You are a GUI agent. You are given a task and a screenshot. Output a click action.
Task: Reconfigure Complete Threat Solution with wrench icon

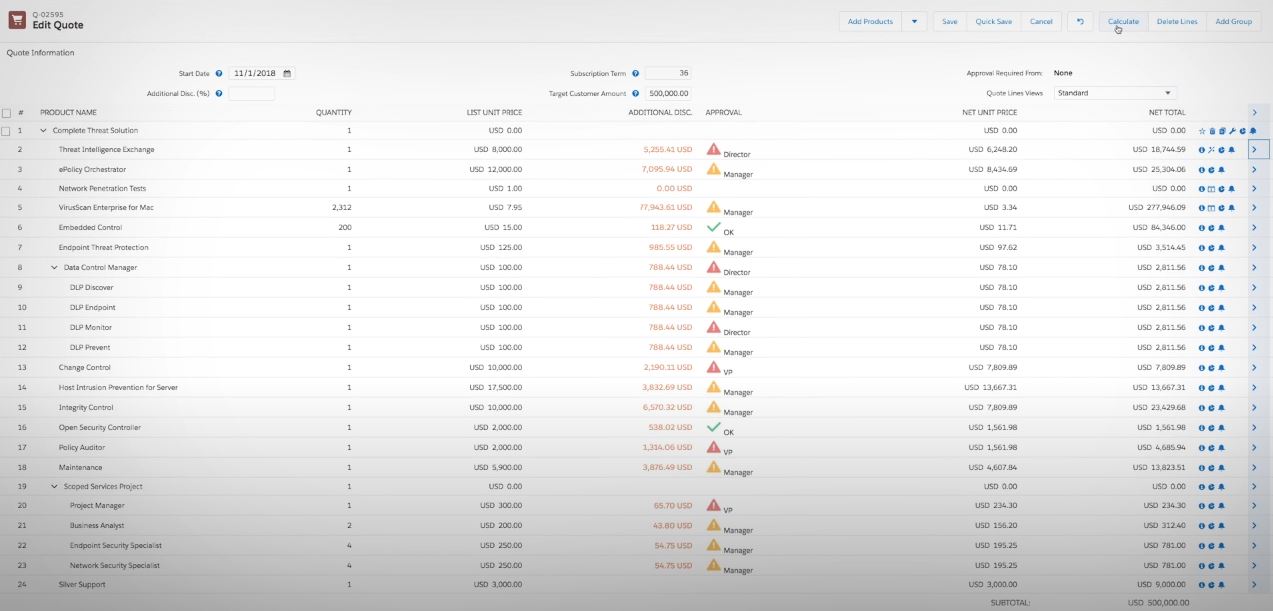point(1232,131)
